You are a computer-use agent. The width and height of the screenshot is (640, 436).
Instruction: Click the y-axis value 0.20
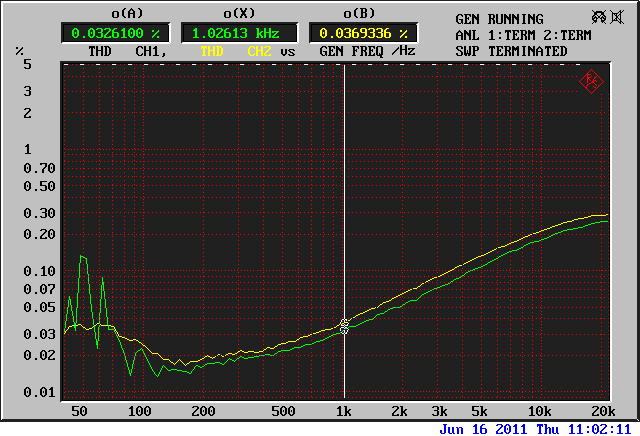click(39, 234)
